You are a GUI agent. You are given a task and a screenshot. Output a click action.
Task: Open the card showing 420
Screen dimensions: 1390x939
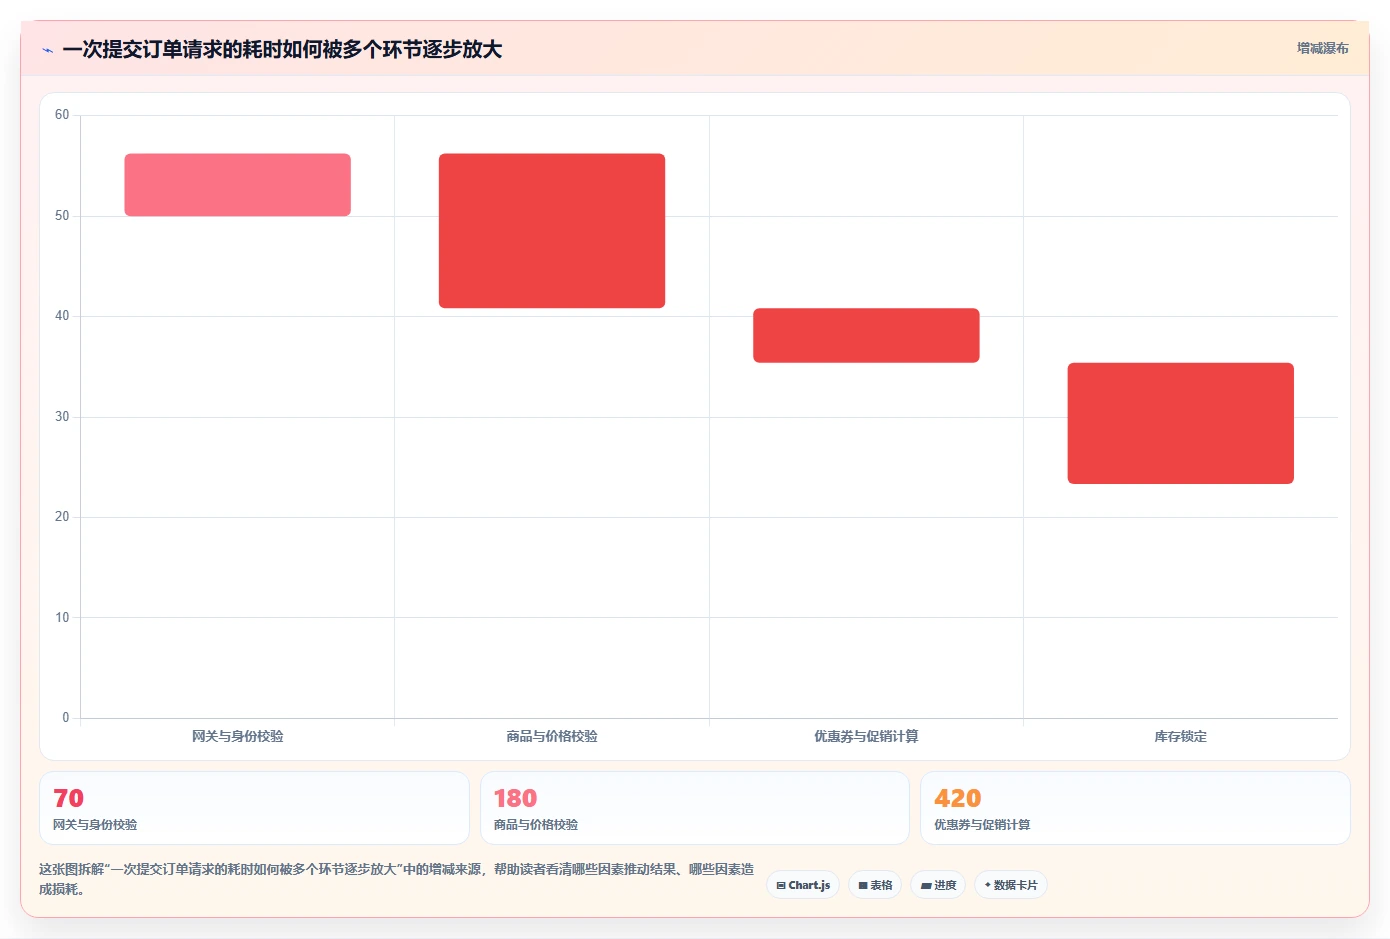[x=1135, y=808]
